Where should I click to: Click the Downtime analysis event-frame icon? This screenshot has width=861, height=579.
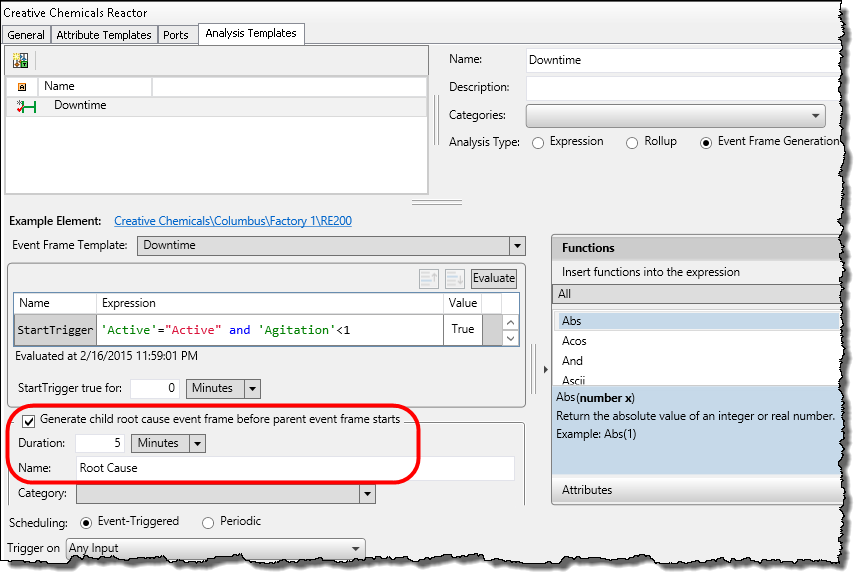coord(24,105)
